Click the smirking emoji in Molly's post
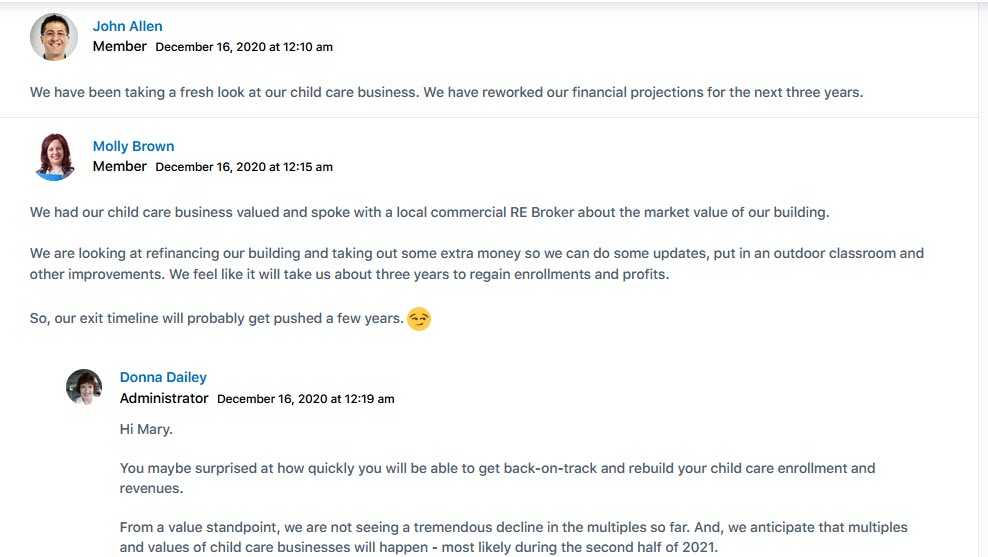Image resolution: width=988 pixels, height=557 pixels. click(419, 319)
